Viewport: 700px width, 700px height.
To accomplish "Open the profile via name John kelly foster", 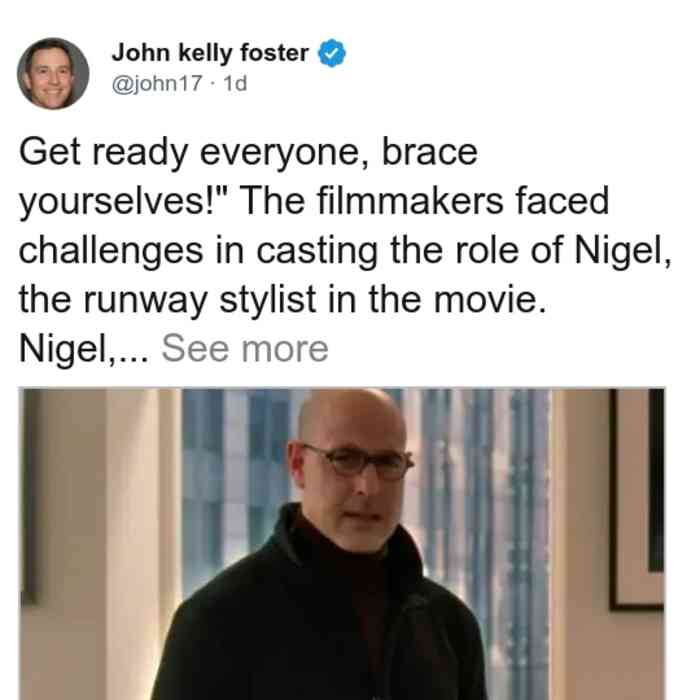I will [x=210, y=53].
